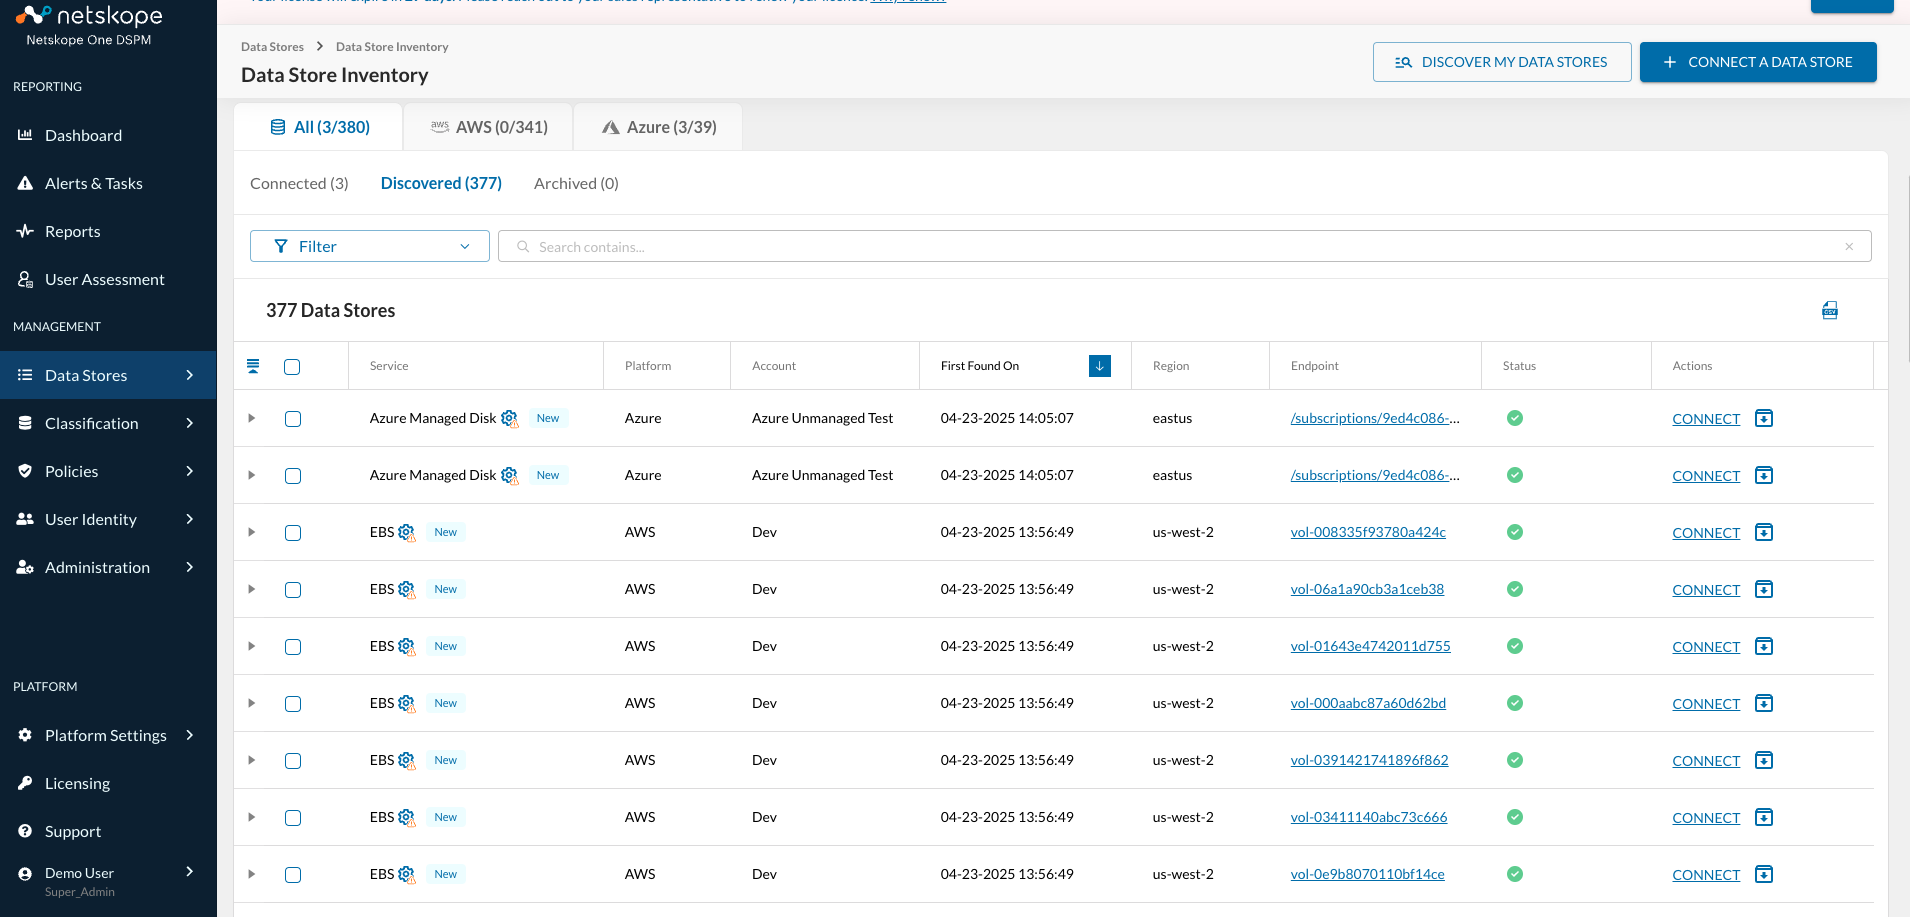This screenshot has height=917, width=1910.
Task: Click the column settings icon in table header
Action: click(x=253, y=366)
